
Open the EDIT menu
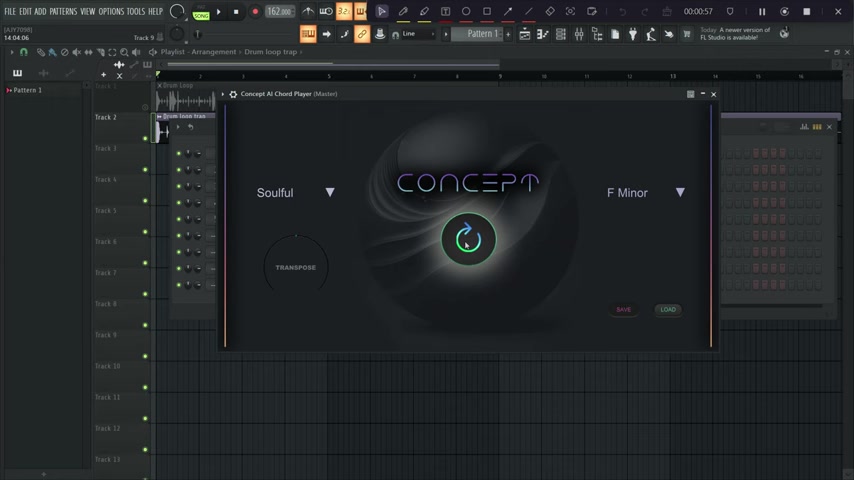(25, 11)
